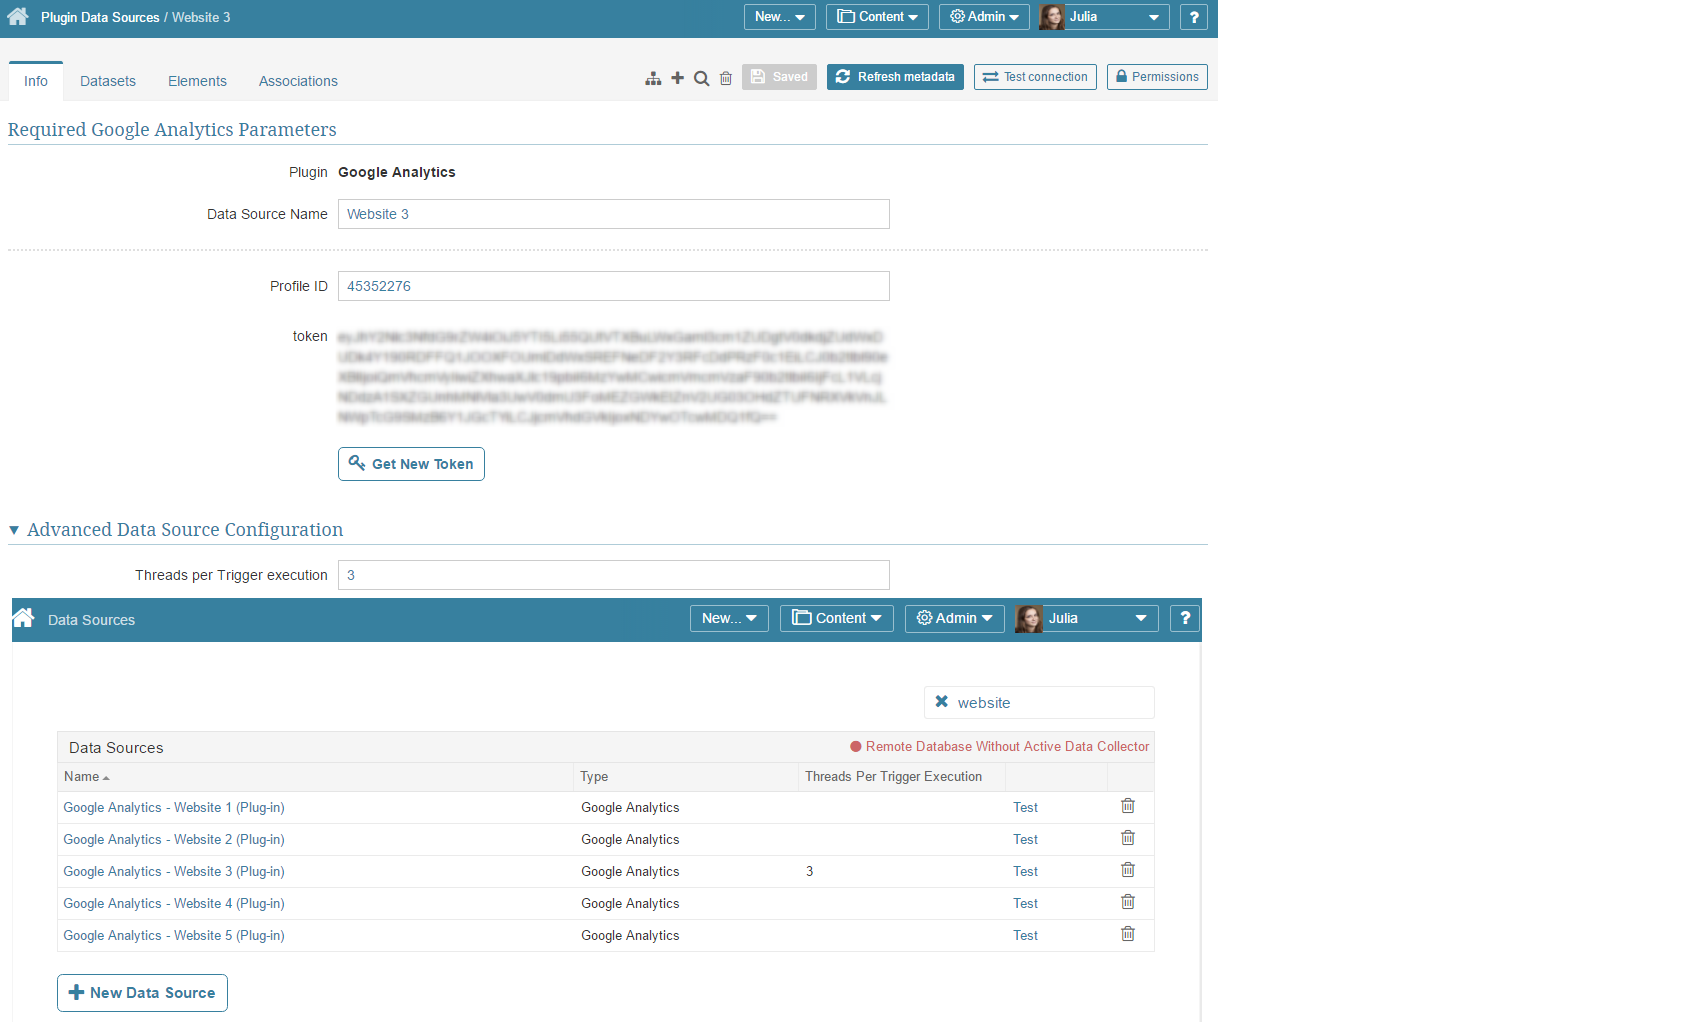The width and height of the screenshot is (1698, 1023).
Task: Click the home icon beside the Data Sources title
Action: pyautogui.click(x=24, y=617)
